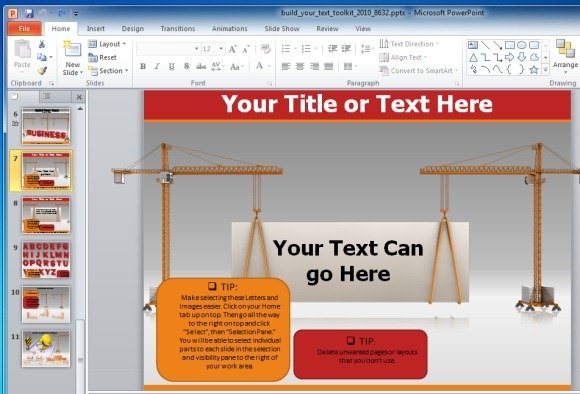Select slide 6 BUSINESS thumbnail
The height and width of the screenshot is (394, 580).
[x=46, y=126]
